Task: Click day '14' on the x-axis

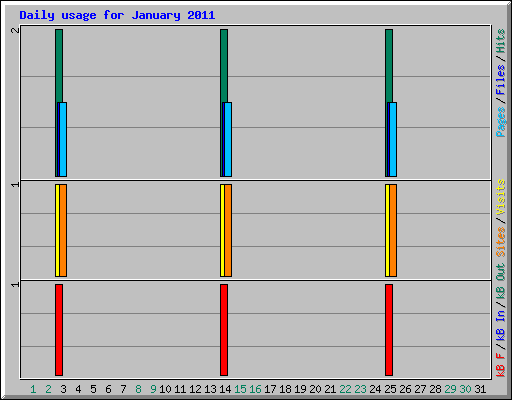Action: (x=225, y=389)
